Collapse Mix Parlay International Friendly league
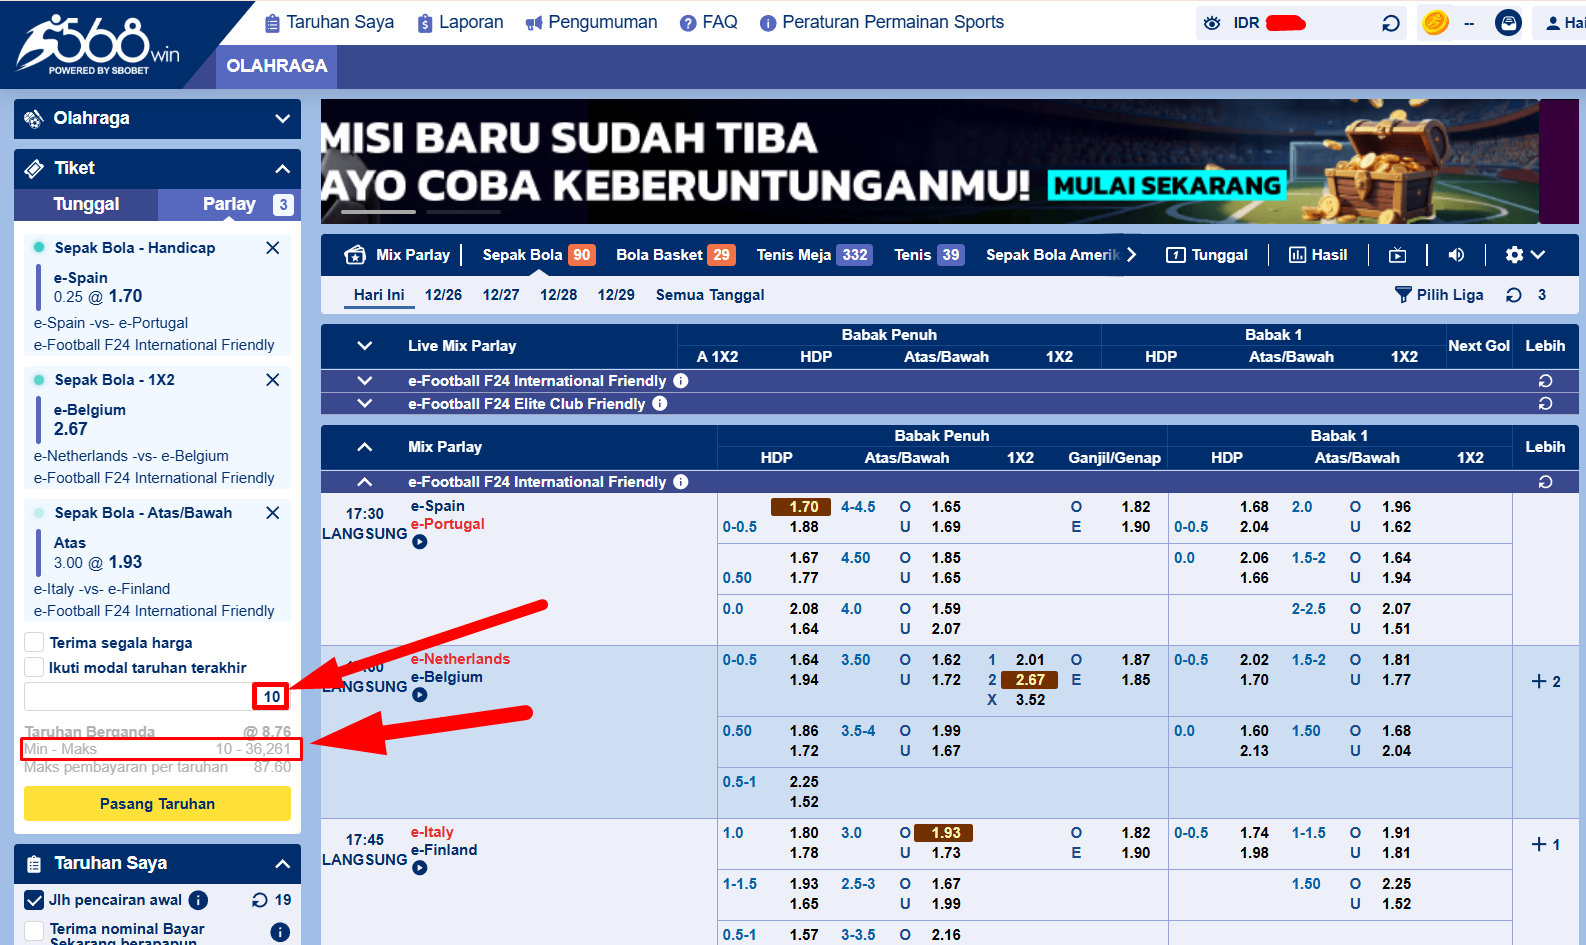The height and width of the screenshot is (945, 1586). point(364,482)
